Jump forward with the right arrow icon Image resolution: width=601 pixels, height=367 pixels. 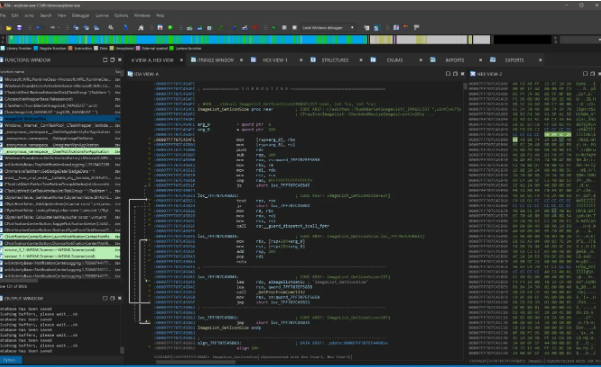point(53,28)
